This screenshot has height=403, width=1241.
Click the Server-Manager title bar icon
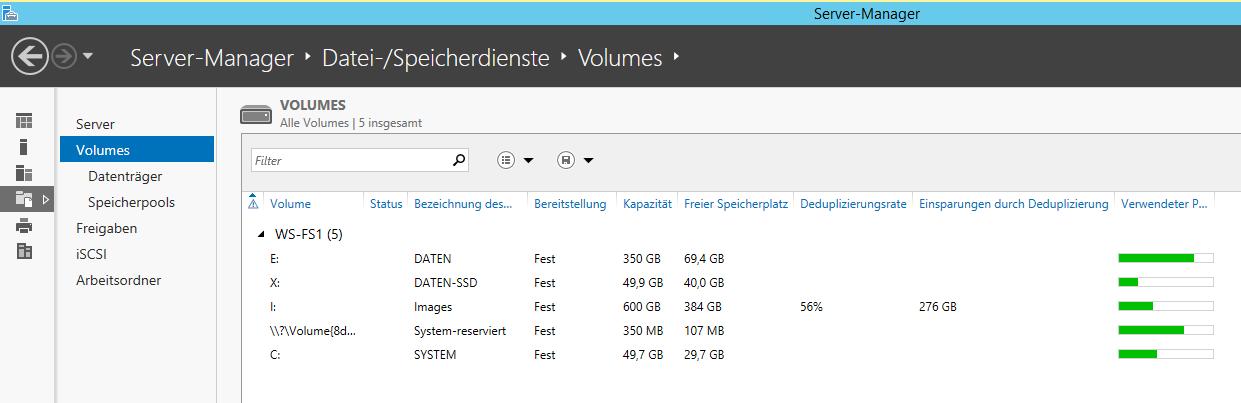coord(9,13)
